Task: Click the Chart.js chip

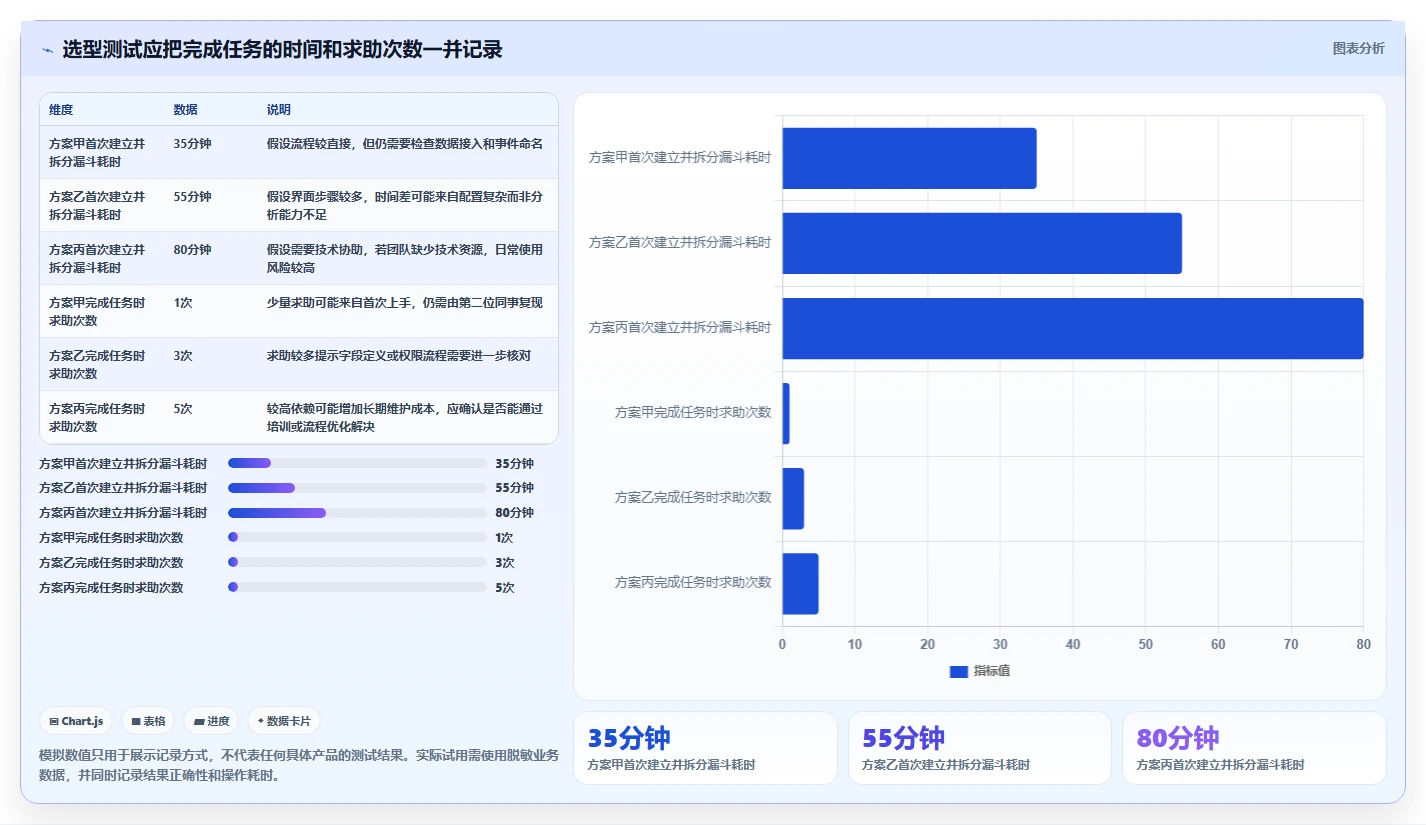Action: (76, 721)
